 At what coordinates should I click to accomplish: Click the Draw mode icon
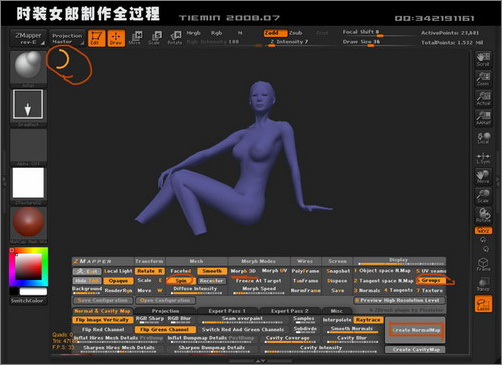tap(116, 38)
